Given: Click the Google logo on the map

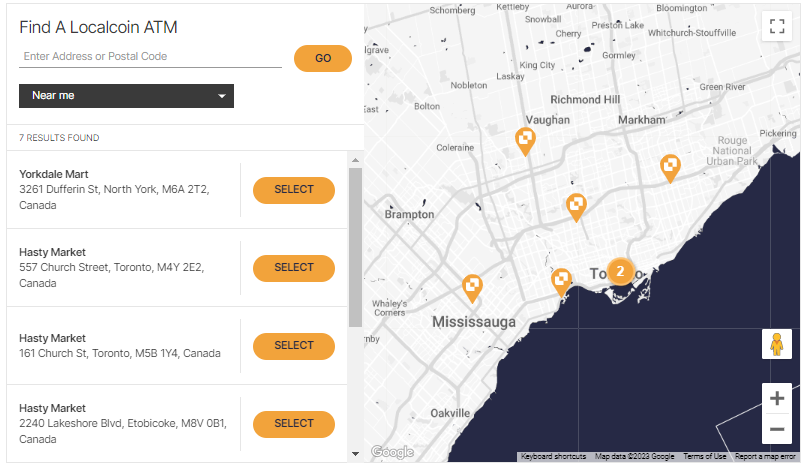Looking at the screenshot, I should click(393, 452).
